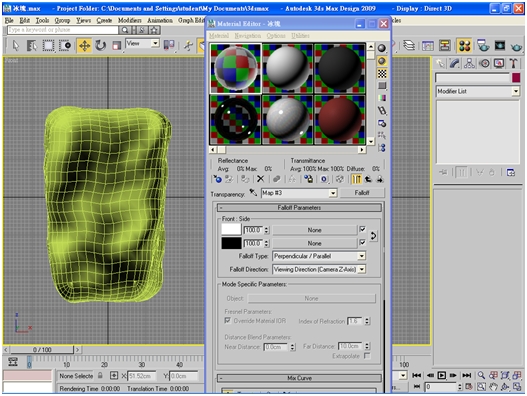Switch to the Create command panel

tap(440, 64)
